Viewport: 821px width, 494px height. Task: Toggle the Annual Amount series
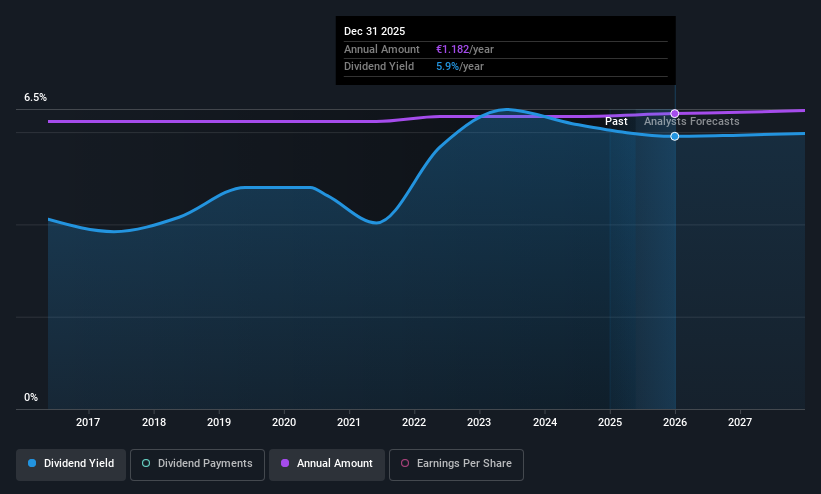[327, 464]
